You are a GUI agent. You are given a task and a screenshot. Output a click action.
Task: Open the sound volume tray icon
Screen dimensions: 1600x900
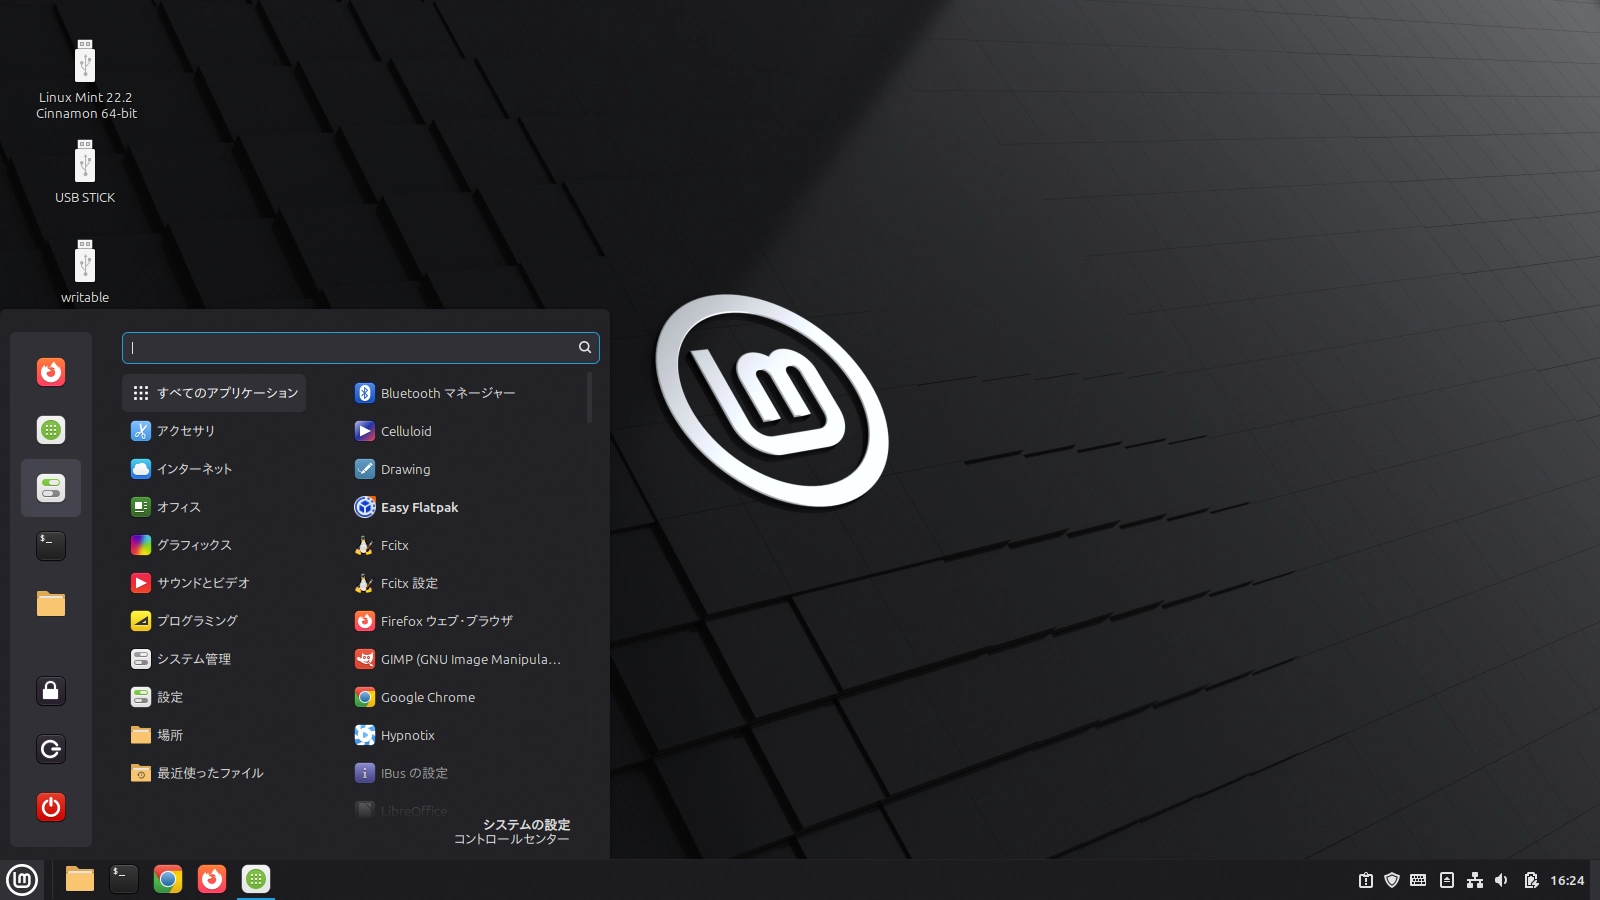pos(1501,880)
